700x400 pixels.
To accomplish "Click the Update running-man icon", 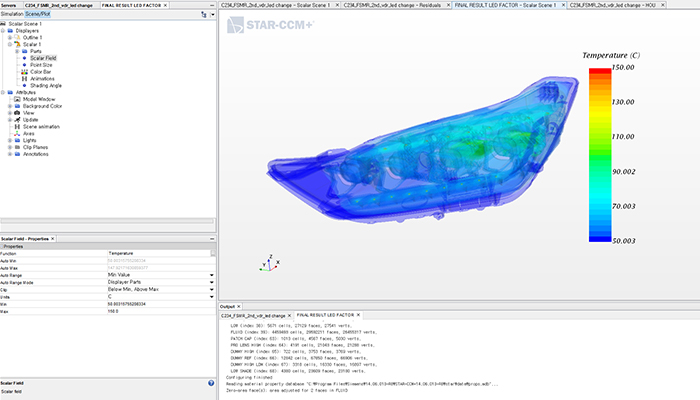I will click(17, 120).
